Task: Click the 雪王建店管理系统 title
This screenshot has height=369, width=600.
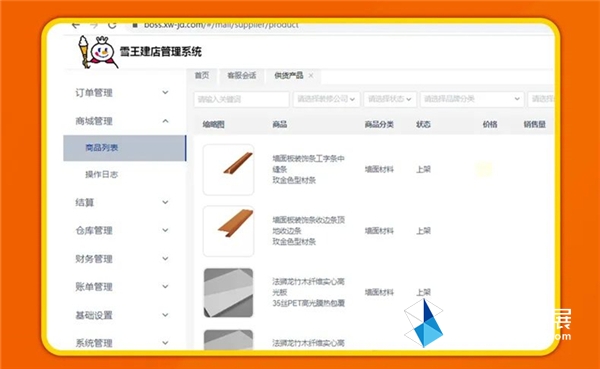Action: [x=161, y=52]
